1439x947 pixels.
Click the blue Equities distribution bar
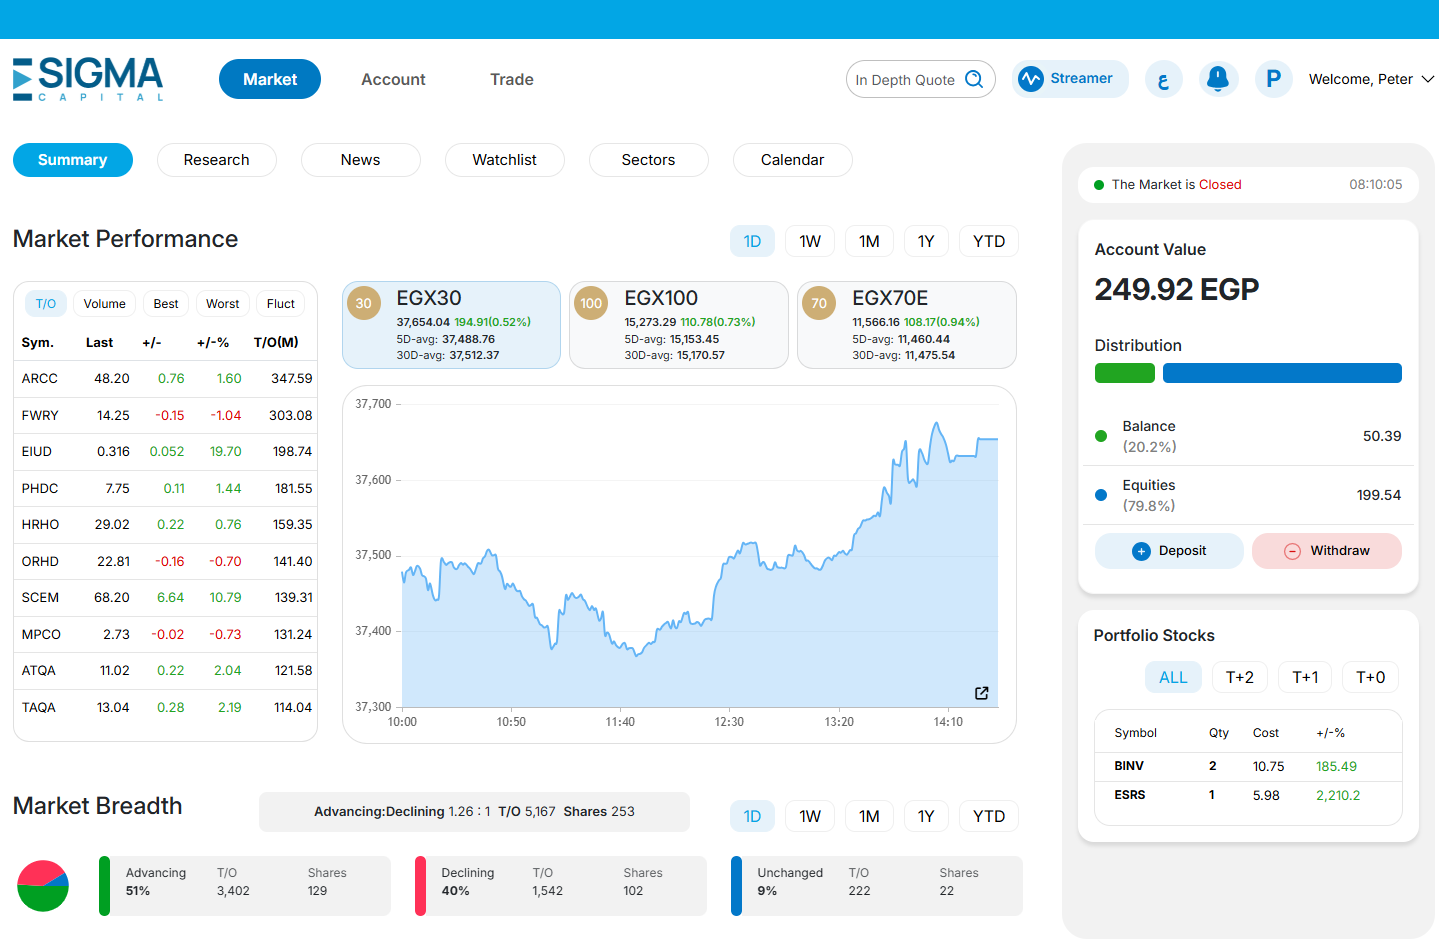click(x=1281, y=373)
